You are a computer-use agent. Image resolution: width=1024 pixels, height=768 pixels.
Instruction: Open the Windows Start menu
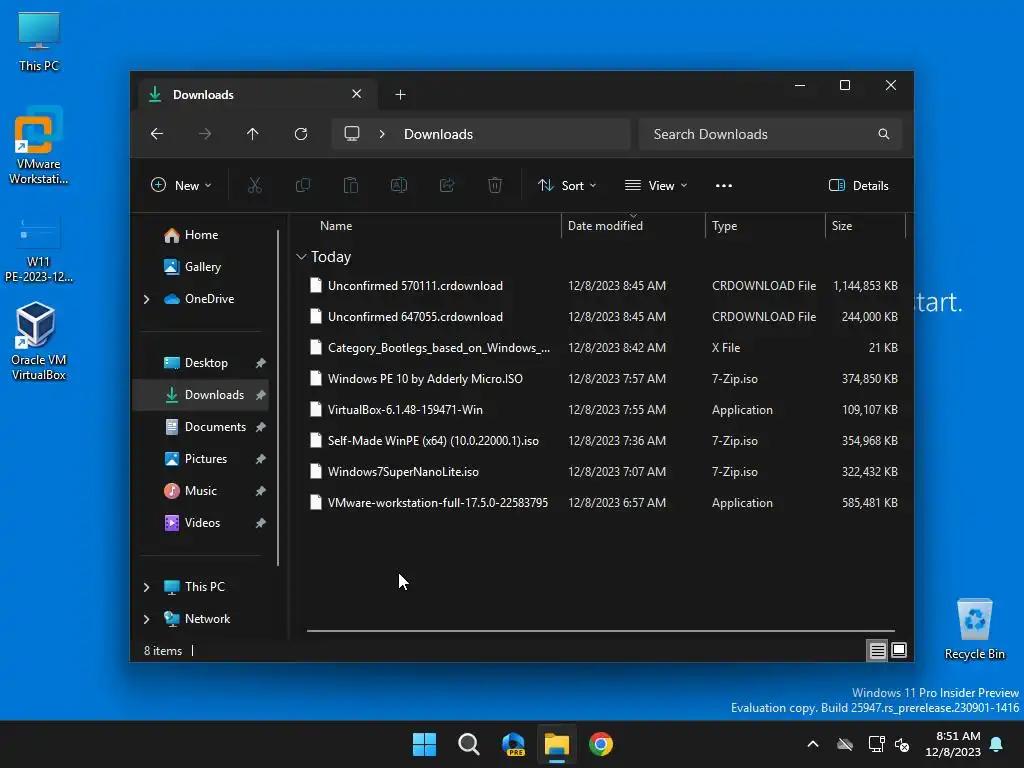[424, 744]
